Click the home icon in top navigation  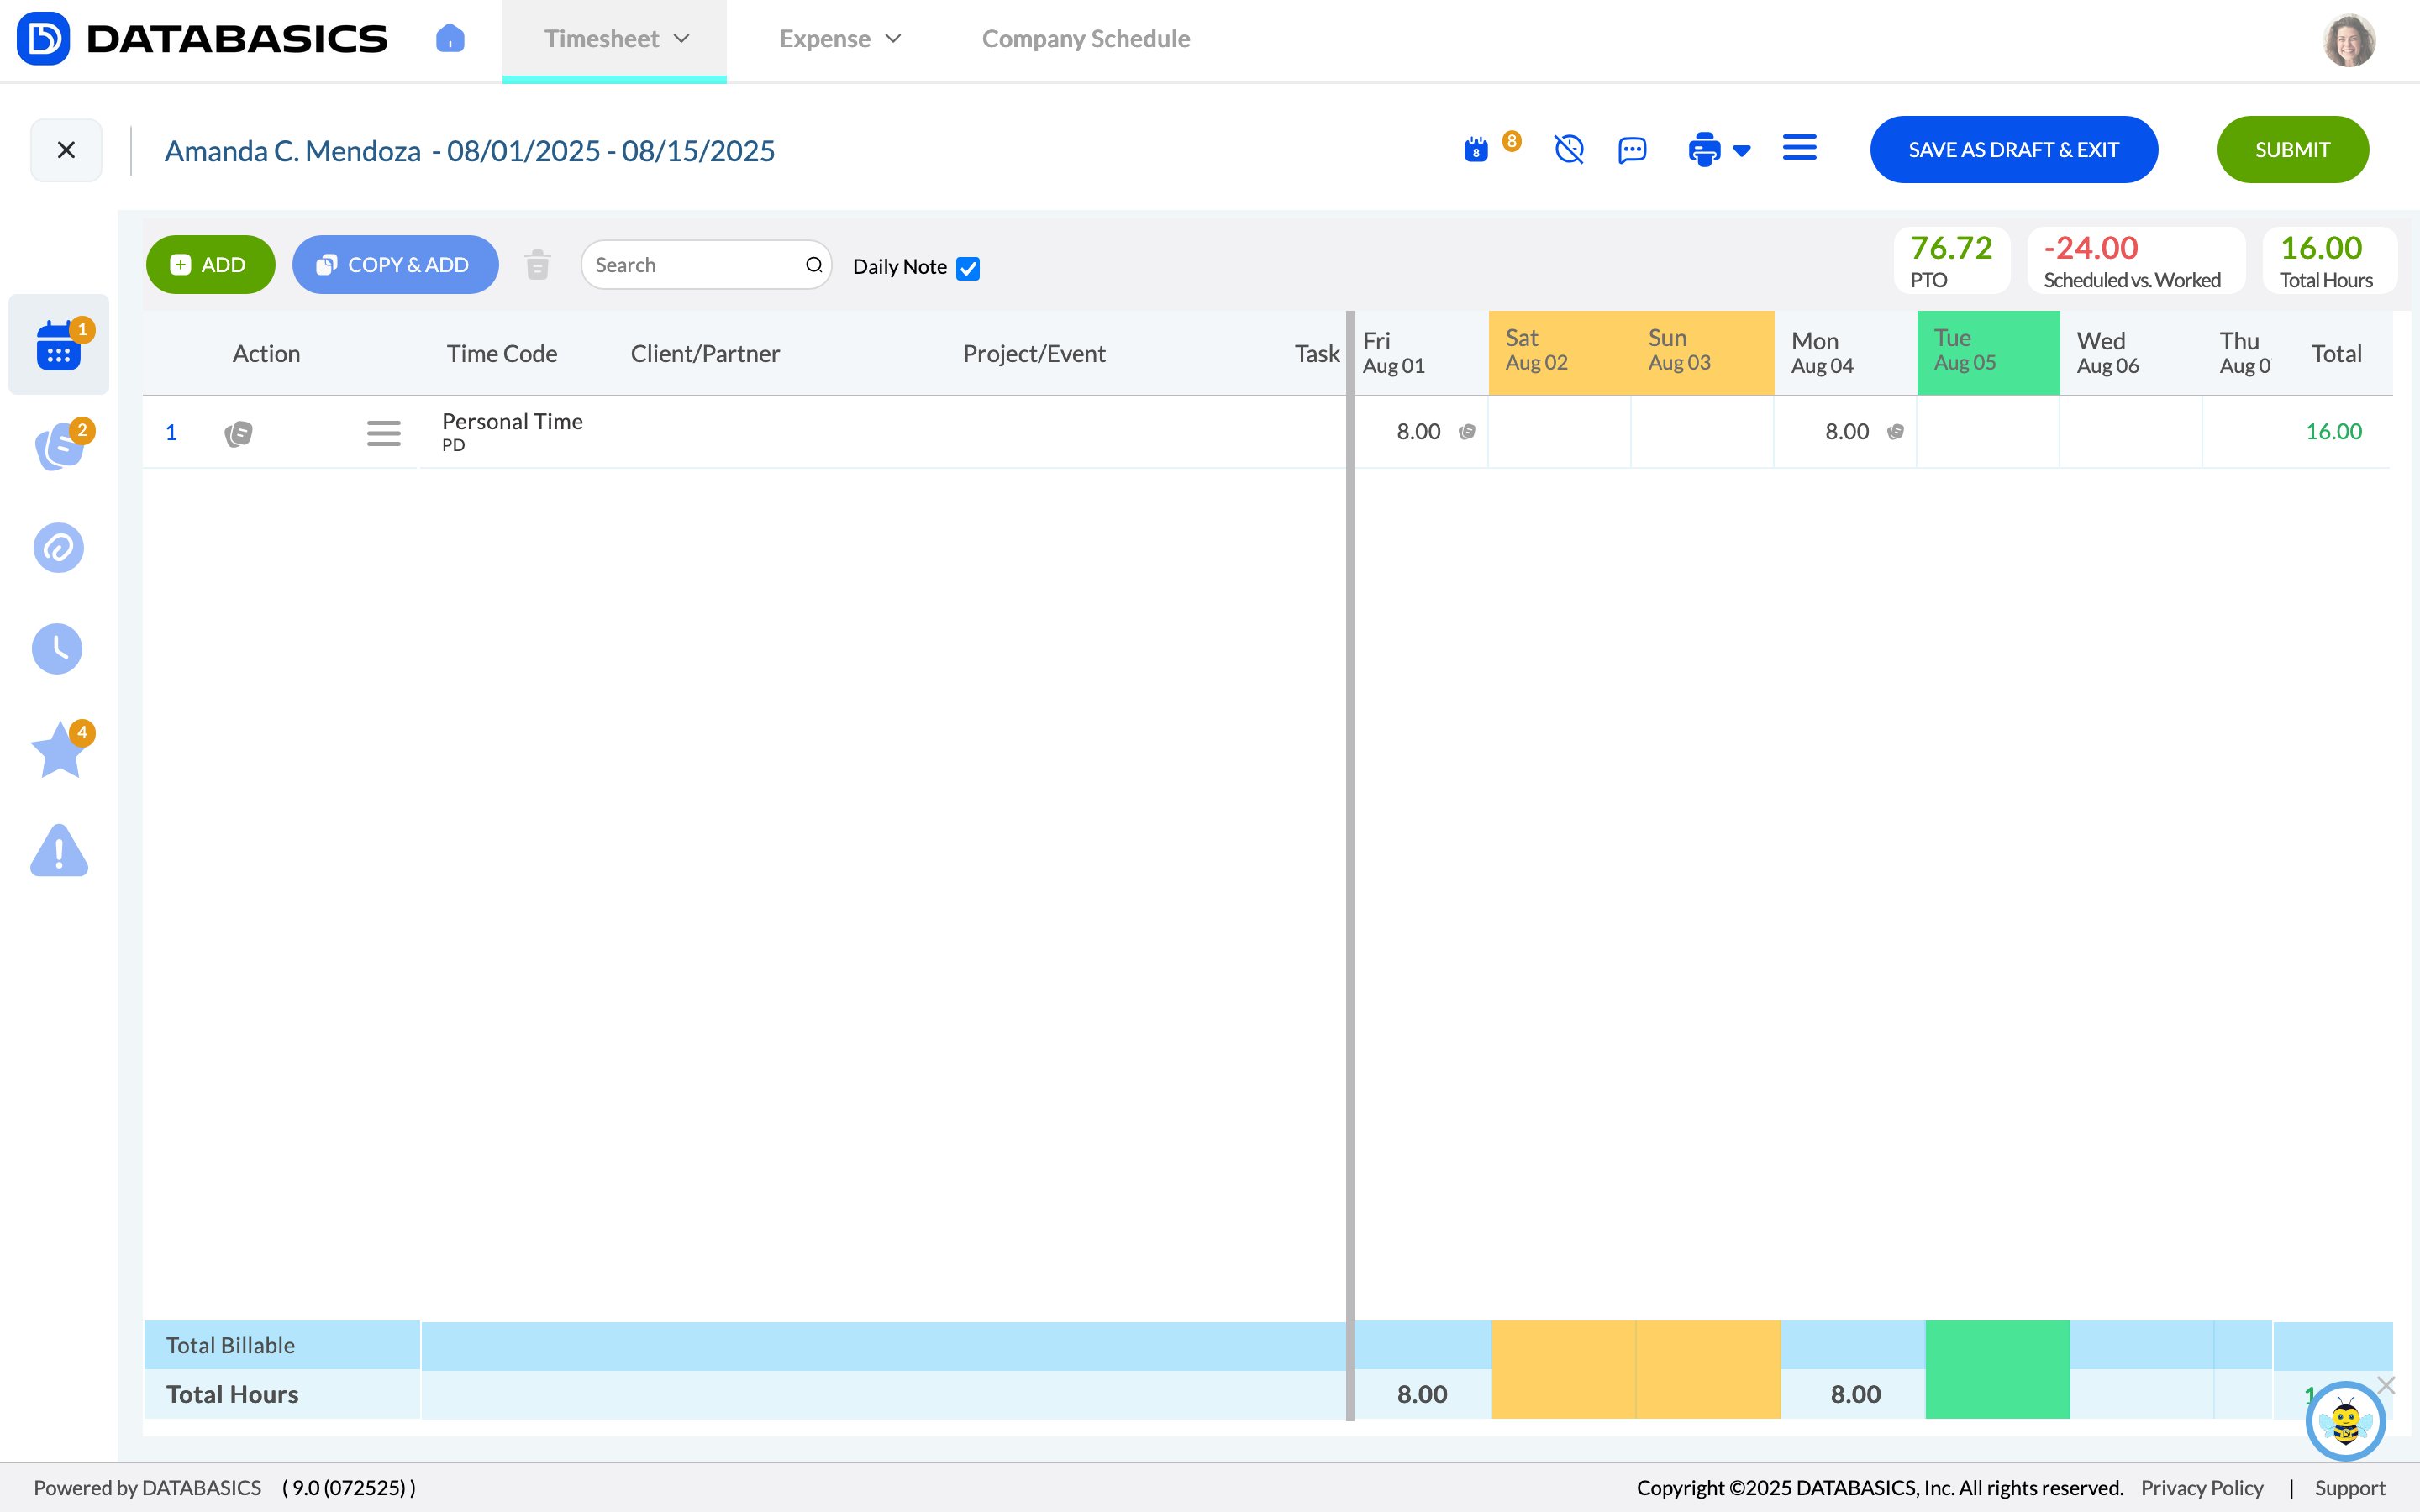(450, 39)
